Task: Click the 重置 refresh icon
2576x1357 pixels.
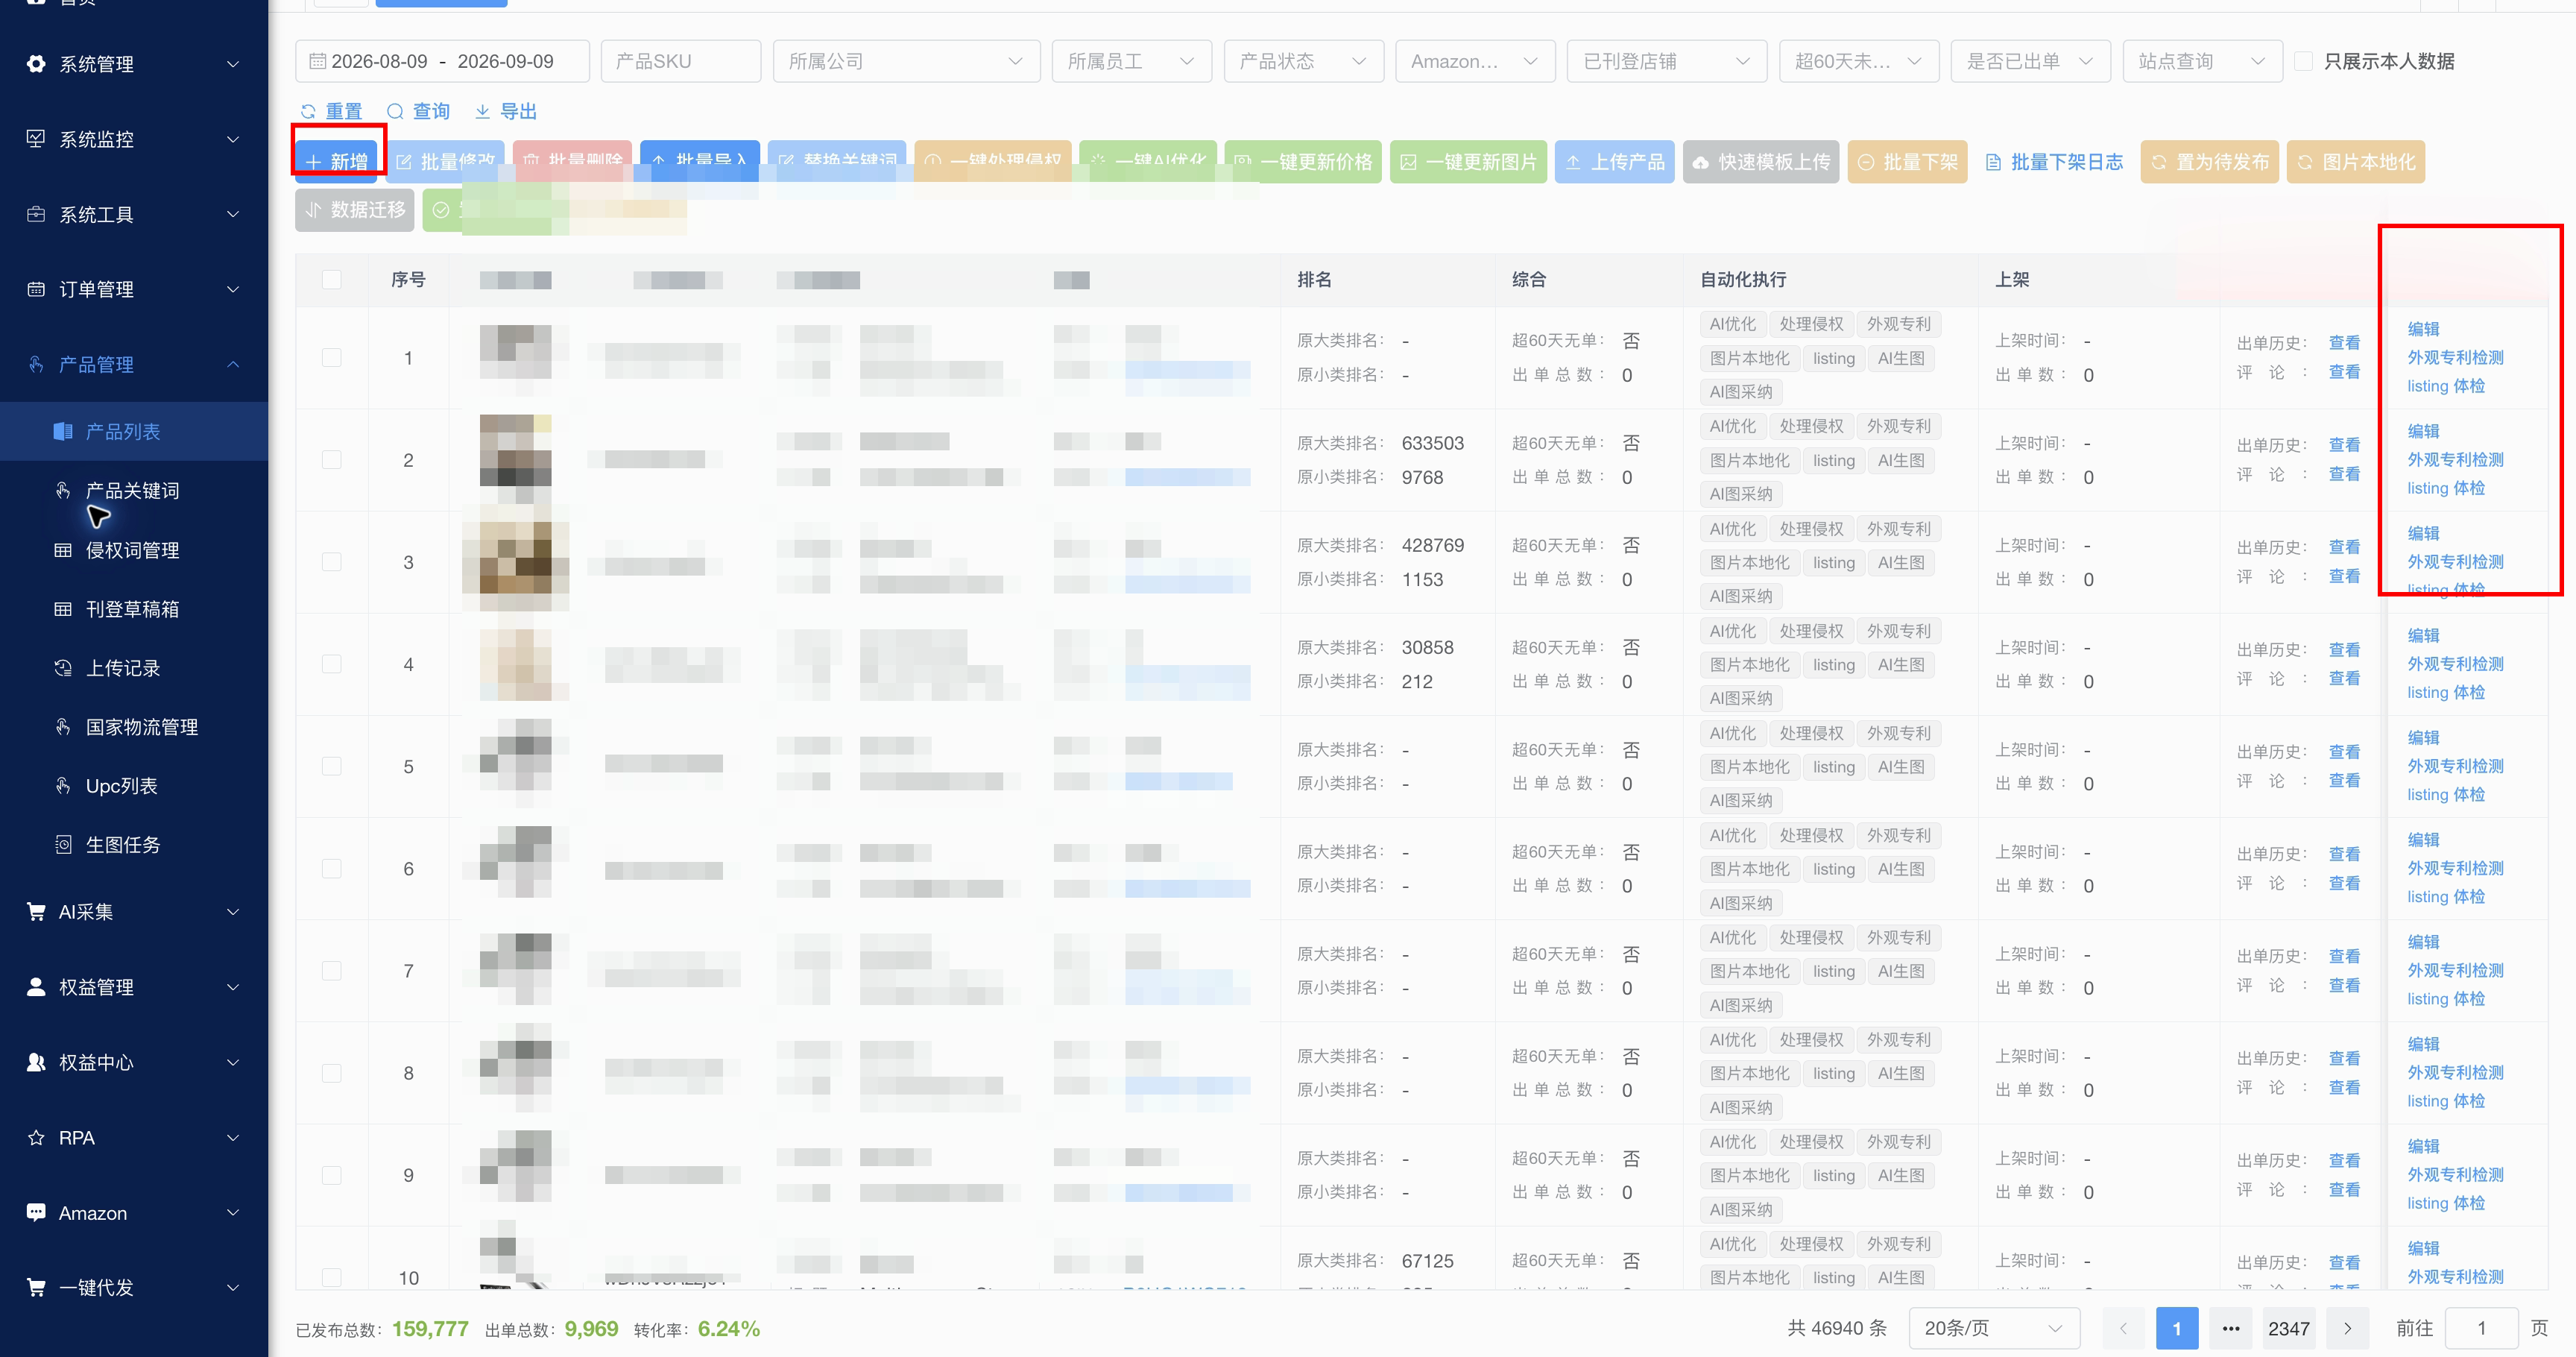Action: [308, 111]
